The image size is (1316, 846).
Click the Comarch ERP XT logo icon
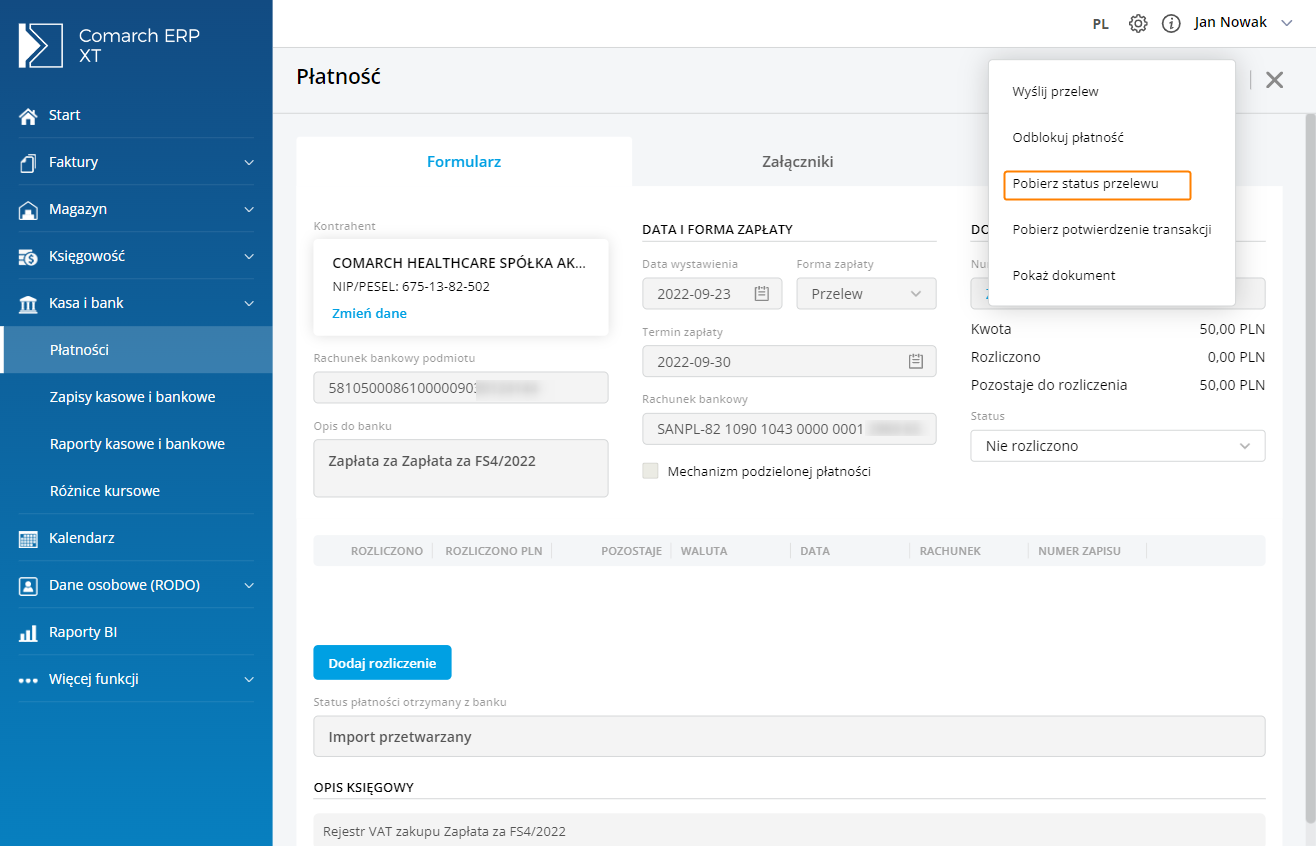(x=40, y=46)
